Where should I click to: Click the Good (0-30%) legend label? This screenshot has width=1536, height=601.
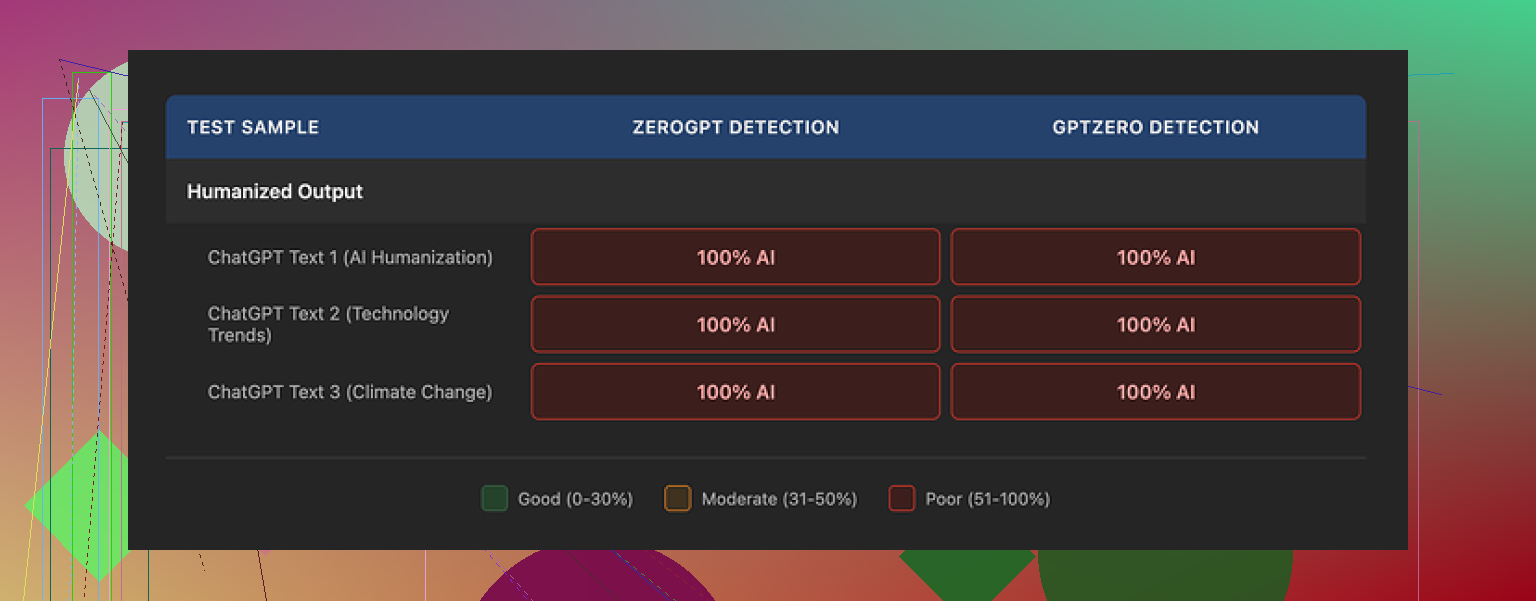[x=575, y=499]
